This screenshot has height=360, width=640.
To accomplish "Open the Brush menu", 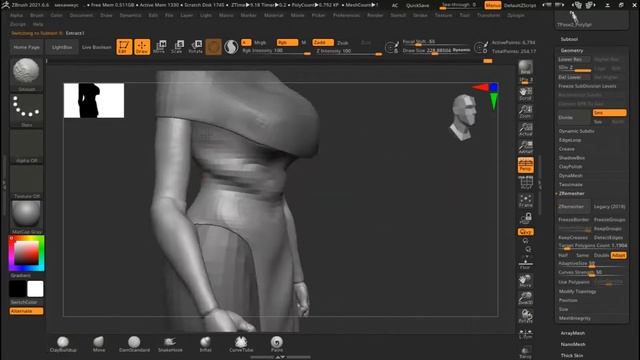I will [x=37, y=15].
